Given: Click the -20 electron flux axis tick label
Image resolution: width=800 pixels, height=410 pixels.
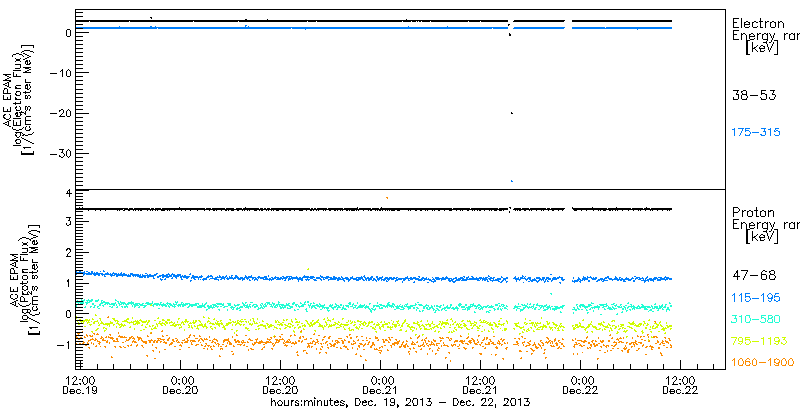Looking at the screenshot, I should (61, 113).
